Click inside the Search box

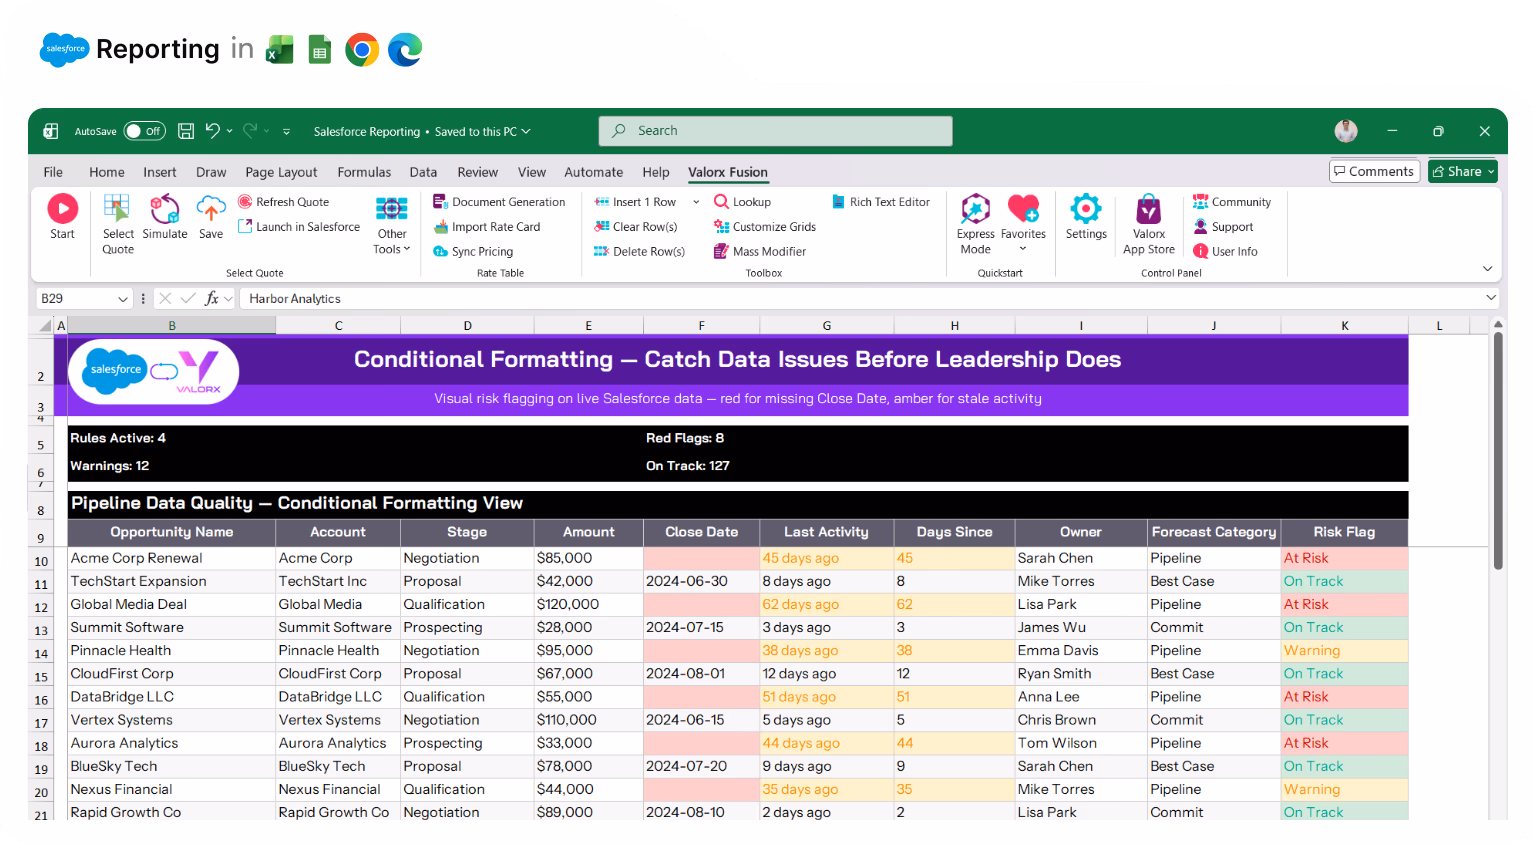pyautogui.click(x=775, y=130)
